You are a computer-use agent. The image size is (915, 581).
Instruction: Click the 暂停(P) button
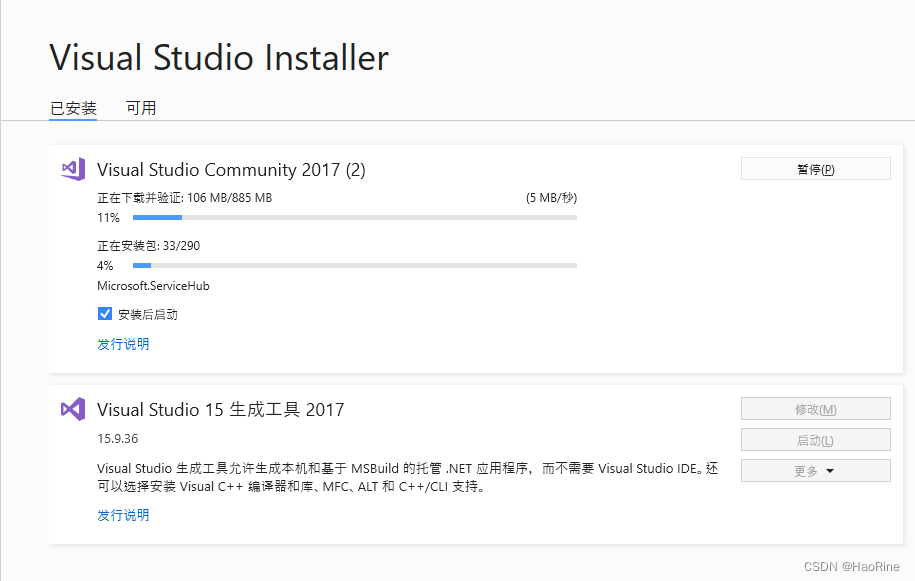pos(814,168)
